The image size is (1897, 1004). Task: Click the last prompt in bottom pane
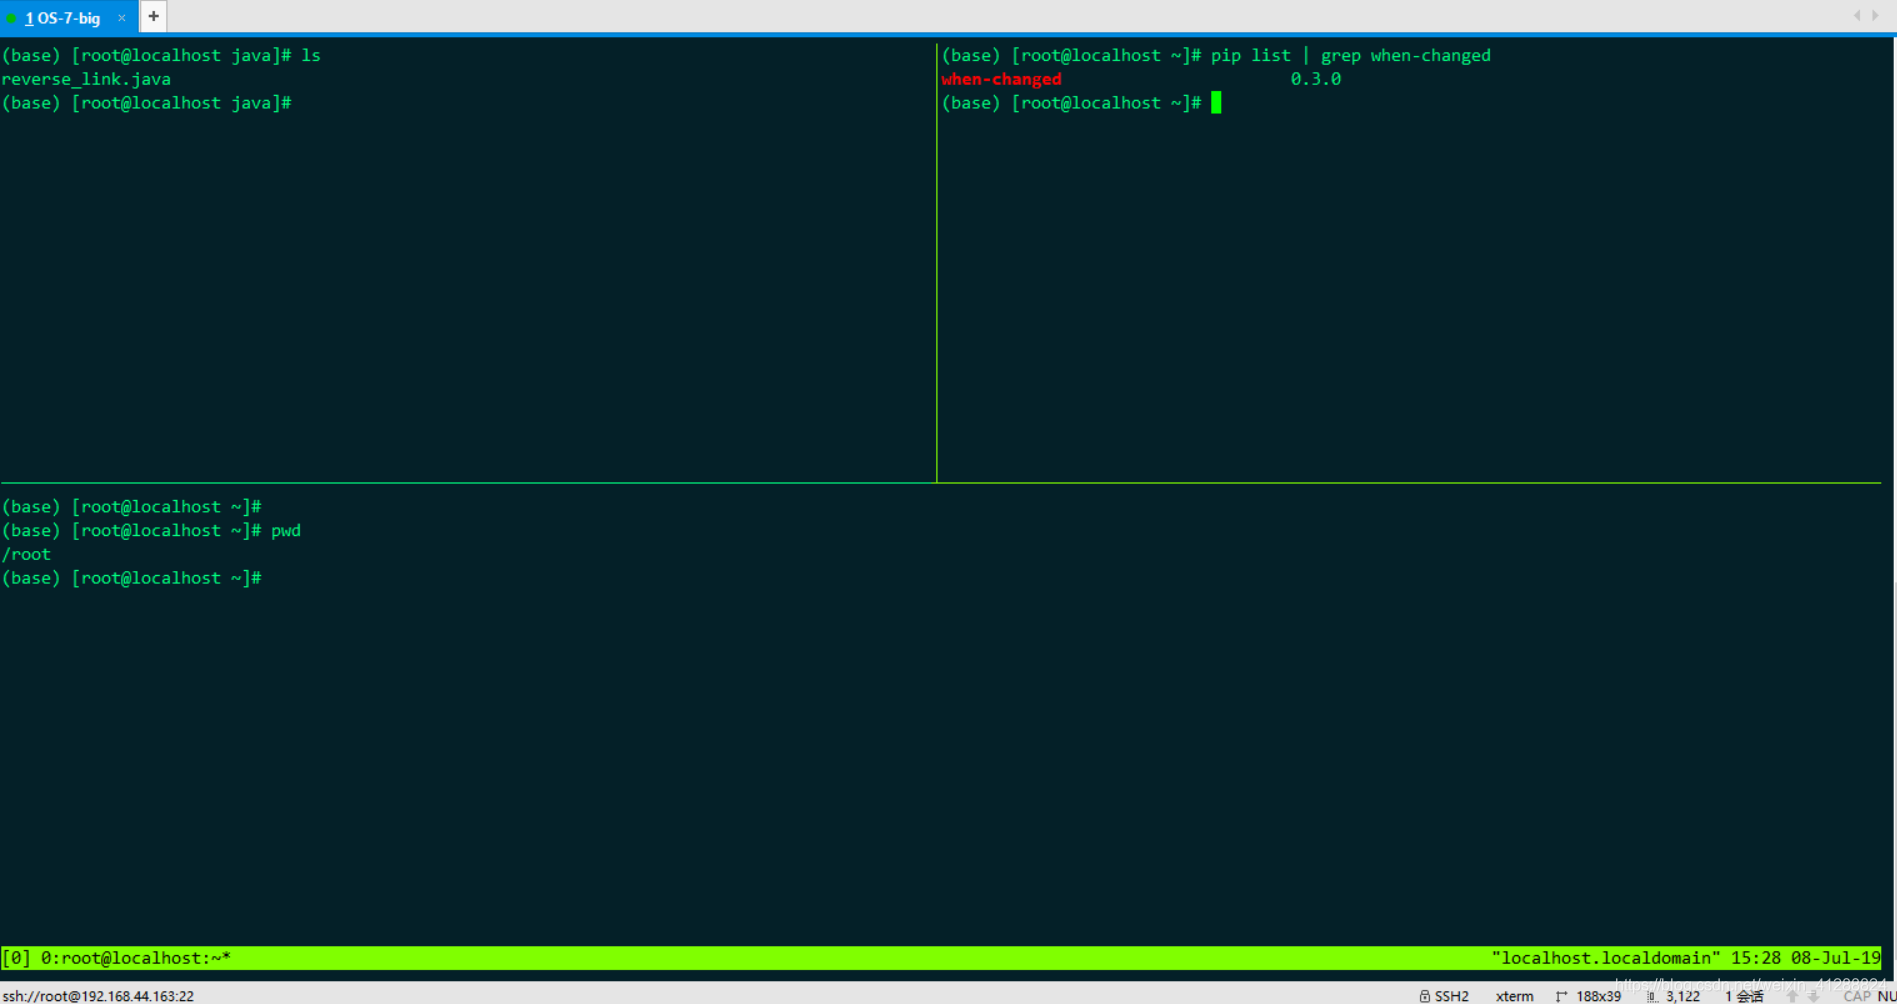click(132, 578)
